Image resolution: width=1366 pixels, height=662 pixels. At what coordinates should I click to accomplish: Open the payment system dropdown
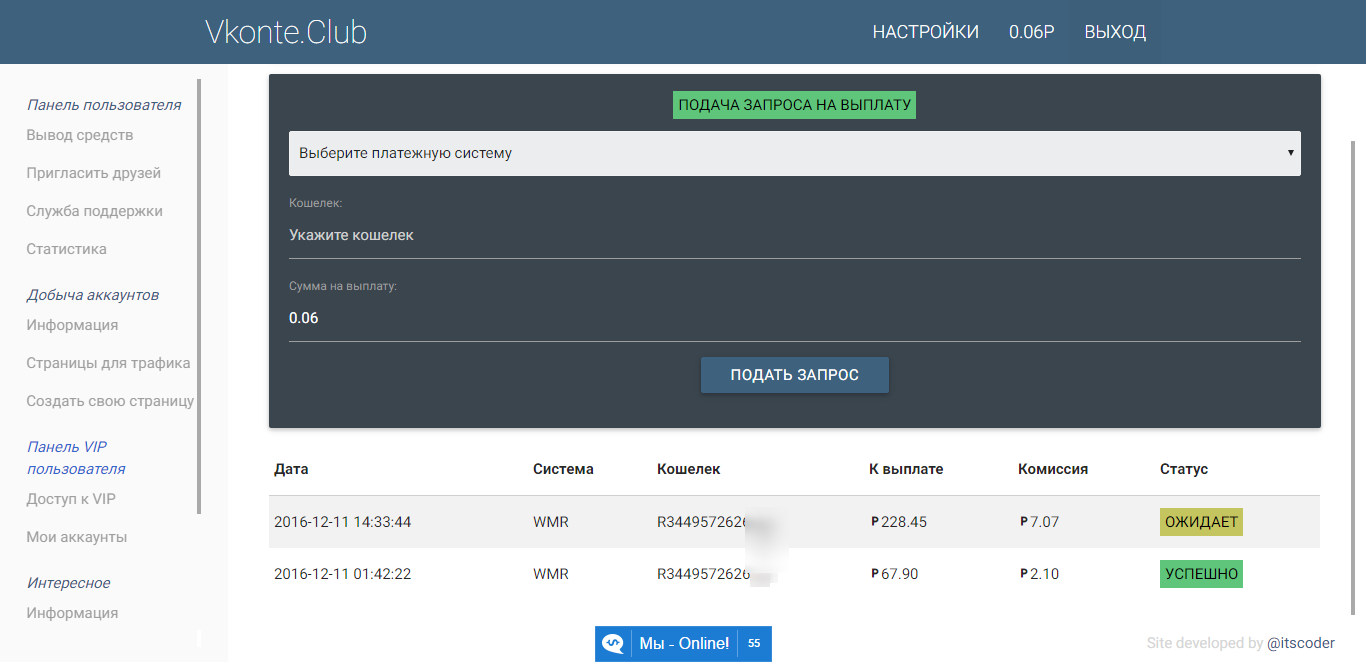tap(795, 153)
